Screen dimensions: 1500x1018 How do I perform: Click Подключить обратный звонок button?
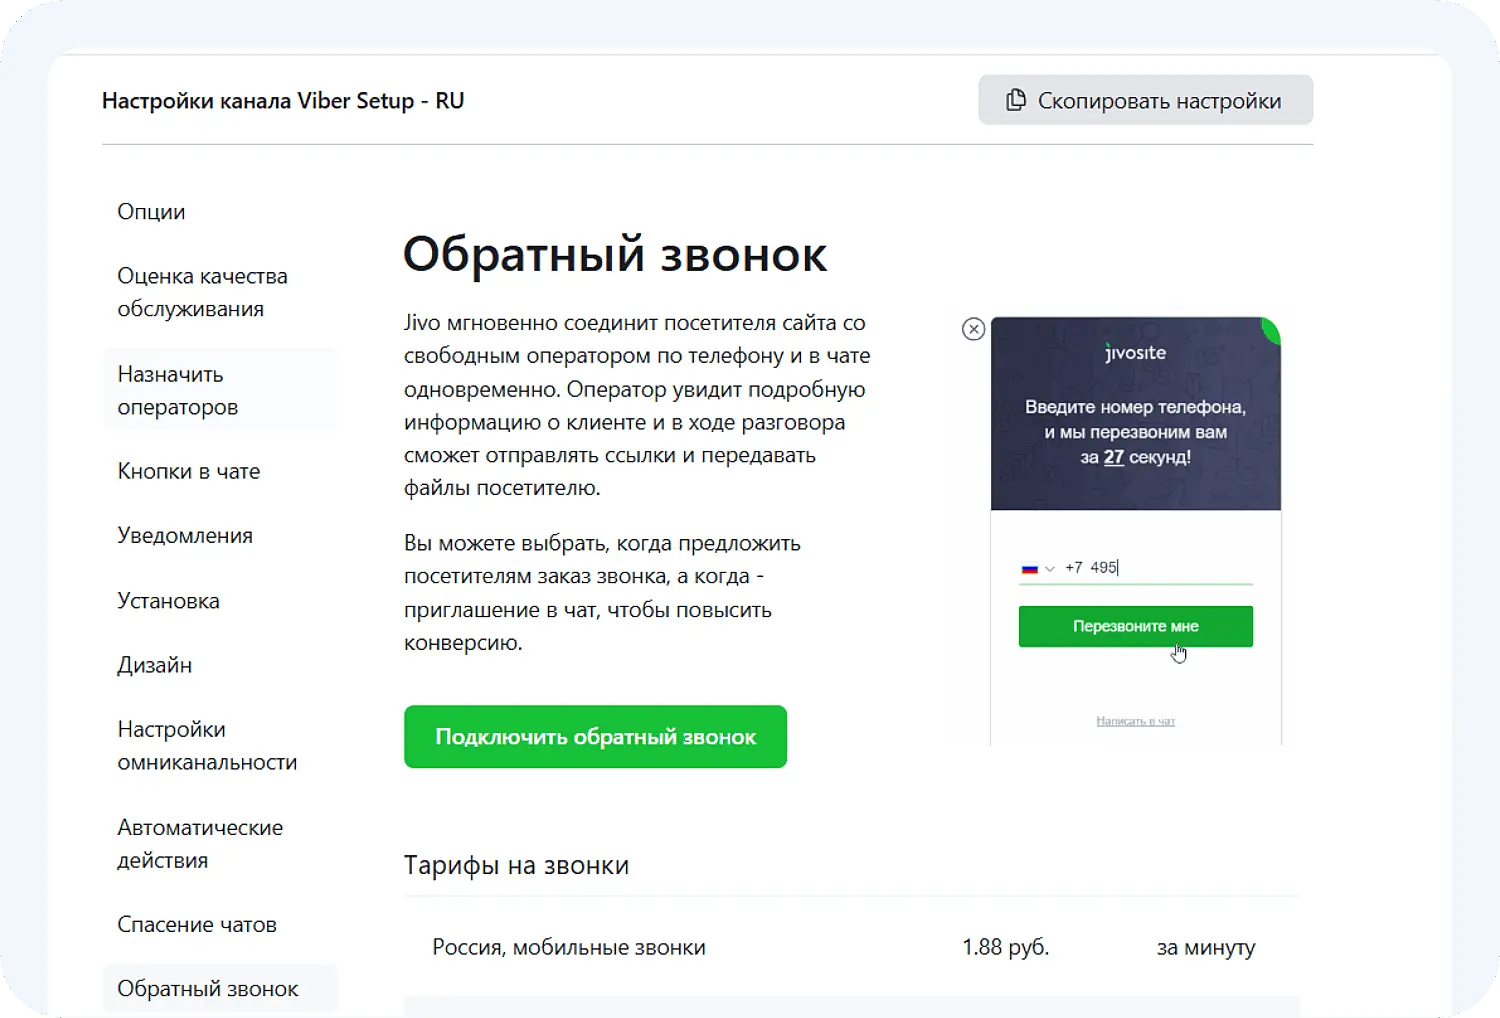tap(595, 737)
